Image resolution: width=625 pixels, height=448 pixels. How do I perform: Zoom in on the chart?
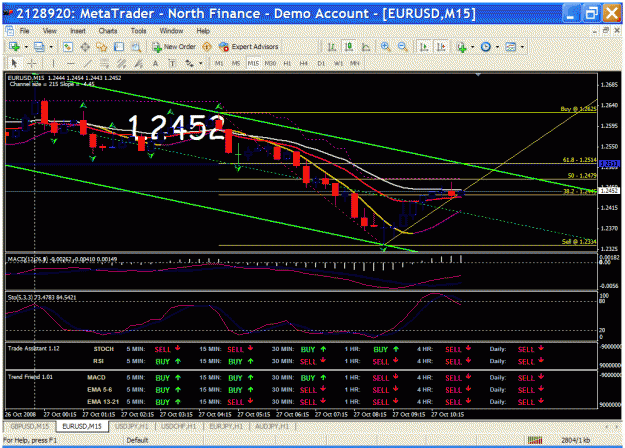(x=385, y=47)
